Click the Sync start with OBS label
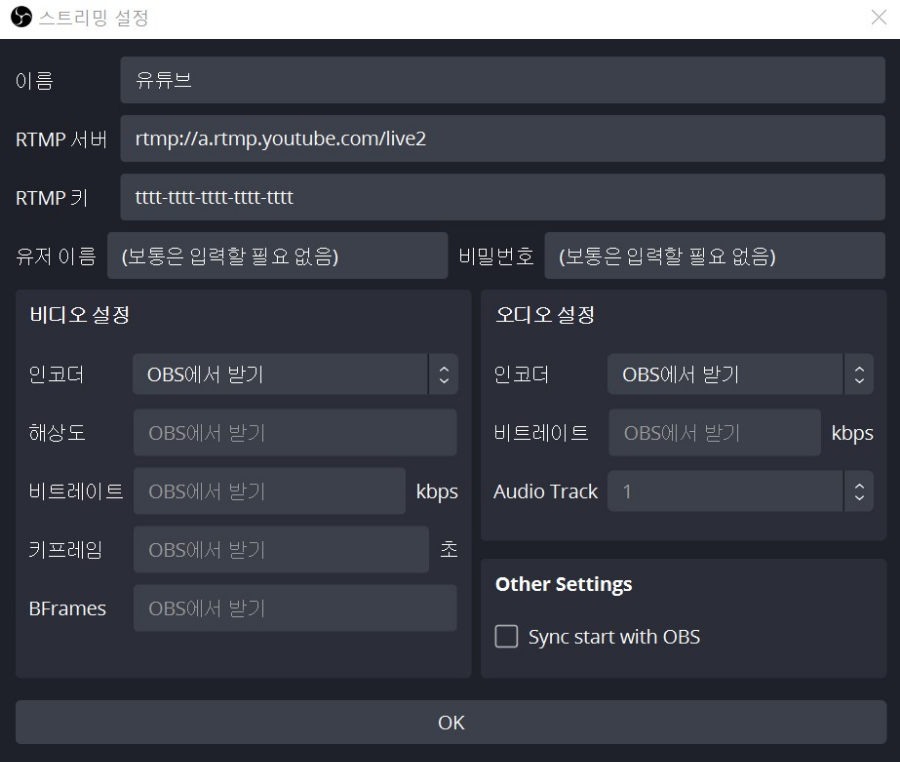The height and width of the screenshot is (762, 900). tap(614, 637)
